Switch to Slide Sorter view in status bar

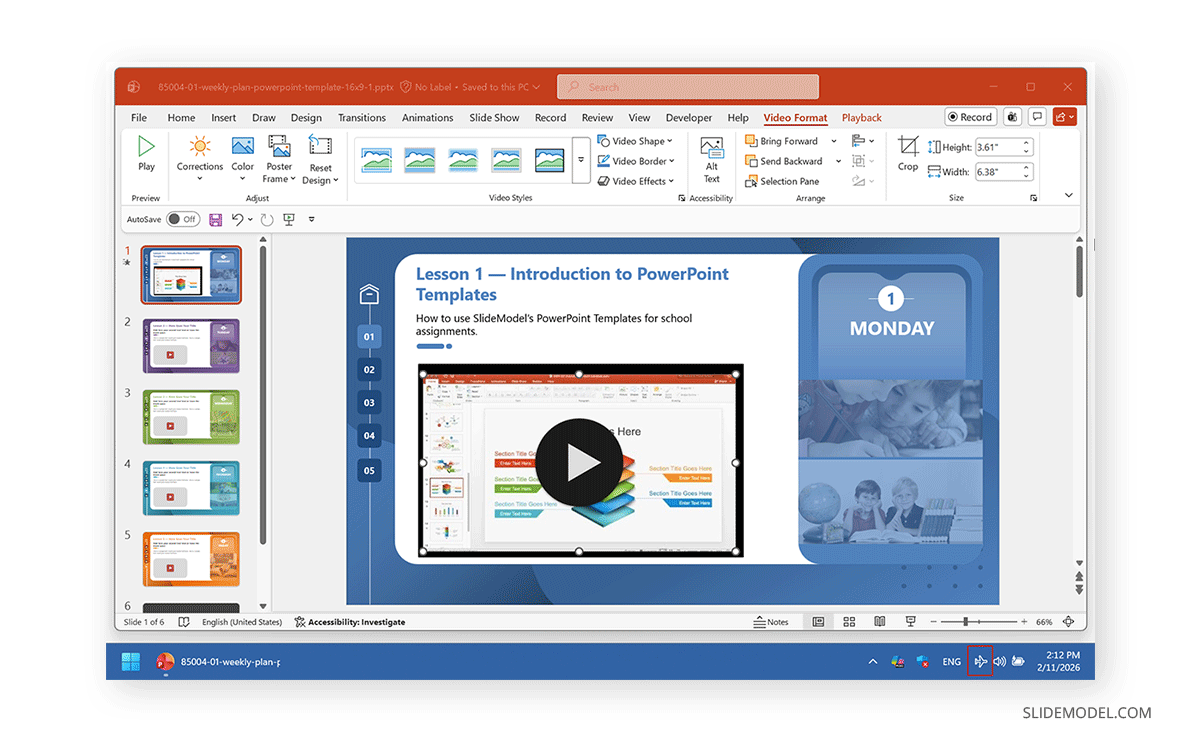tap(849, 622)
